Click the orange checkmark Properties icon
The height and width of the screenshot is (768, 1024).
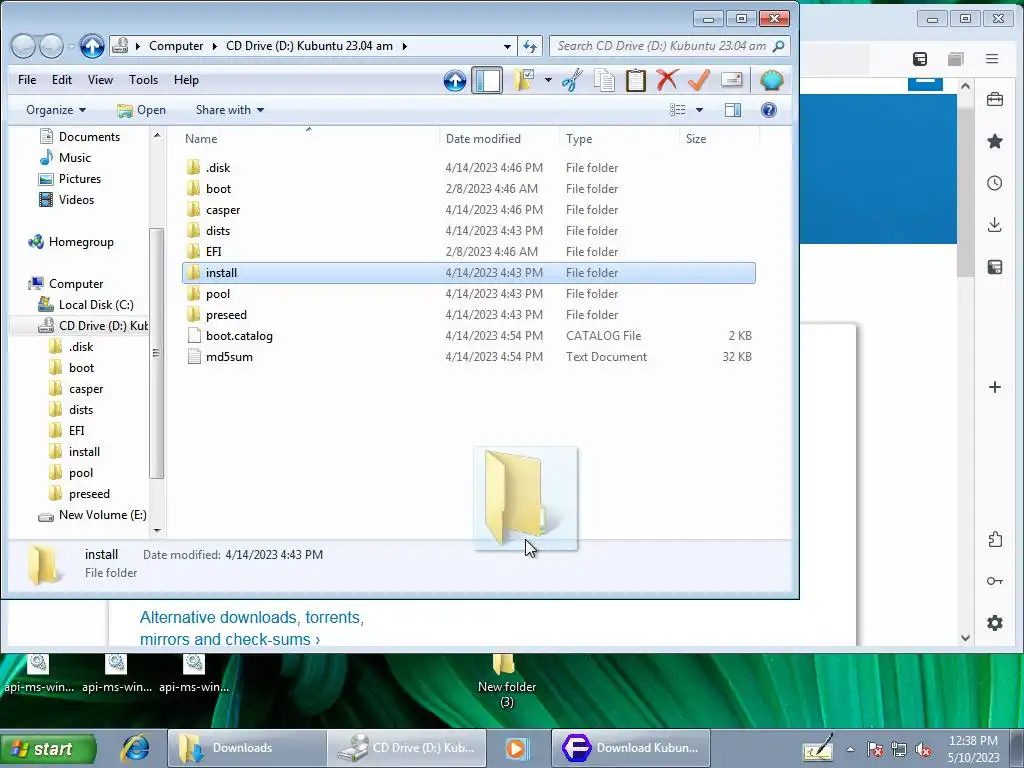[699, 80]
